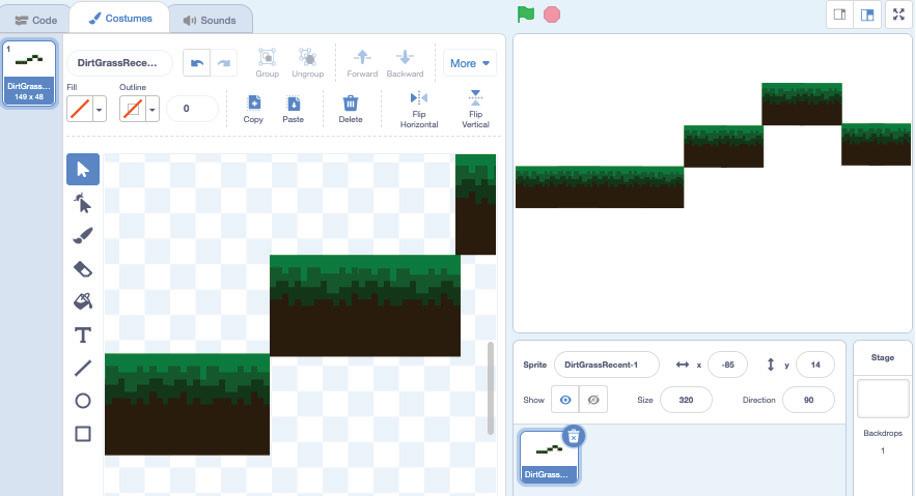Edit the Sprite name field
The height and width of the screenshot is (496, 916).
[606, 365]
